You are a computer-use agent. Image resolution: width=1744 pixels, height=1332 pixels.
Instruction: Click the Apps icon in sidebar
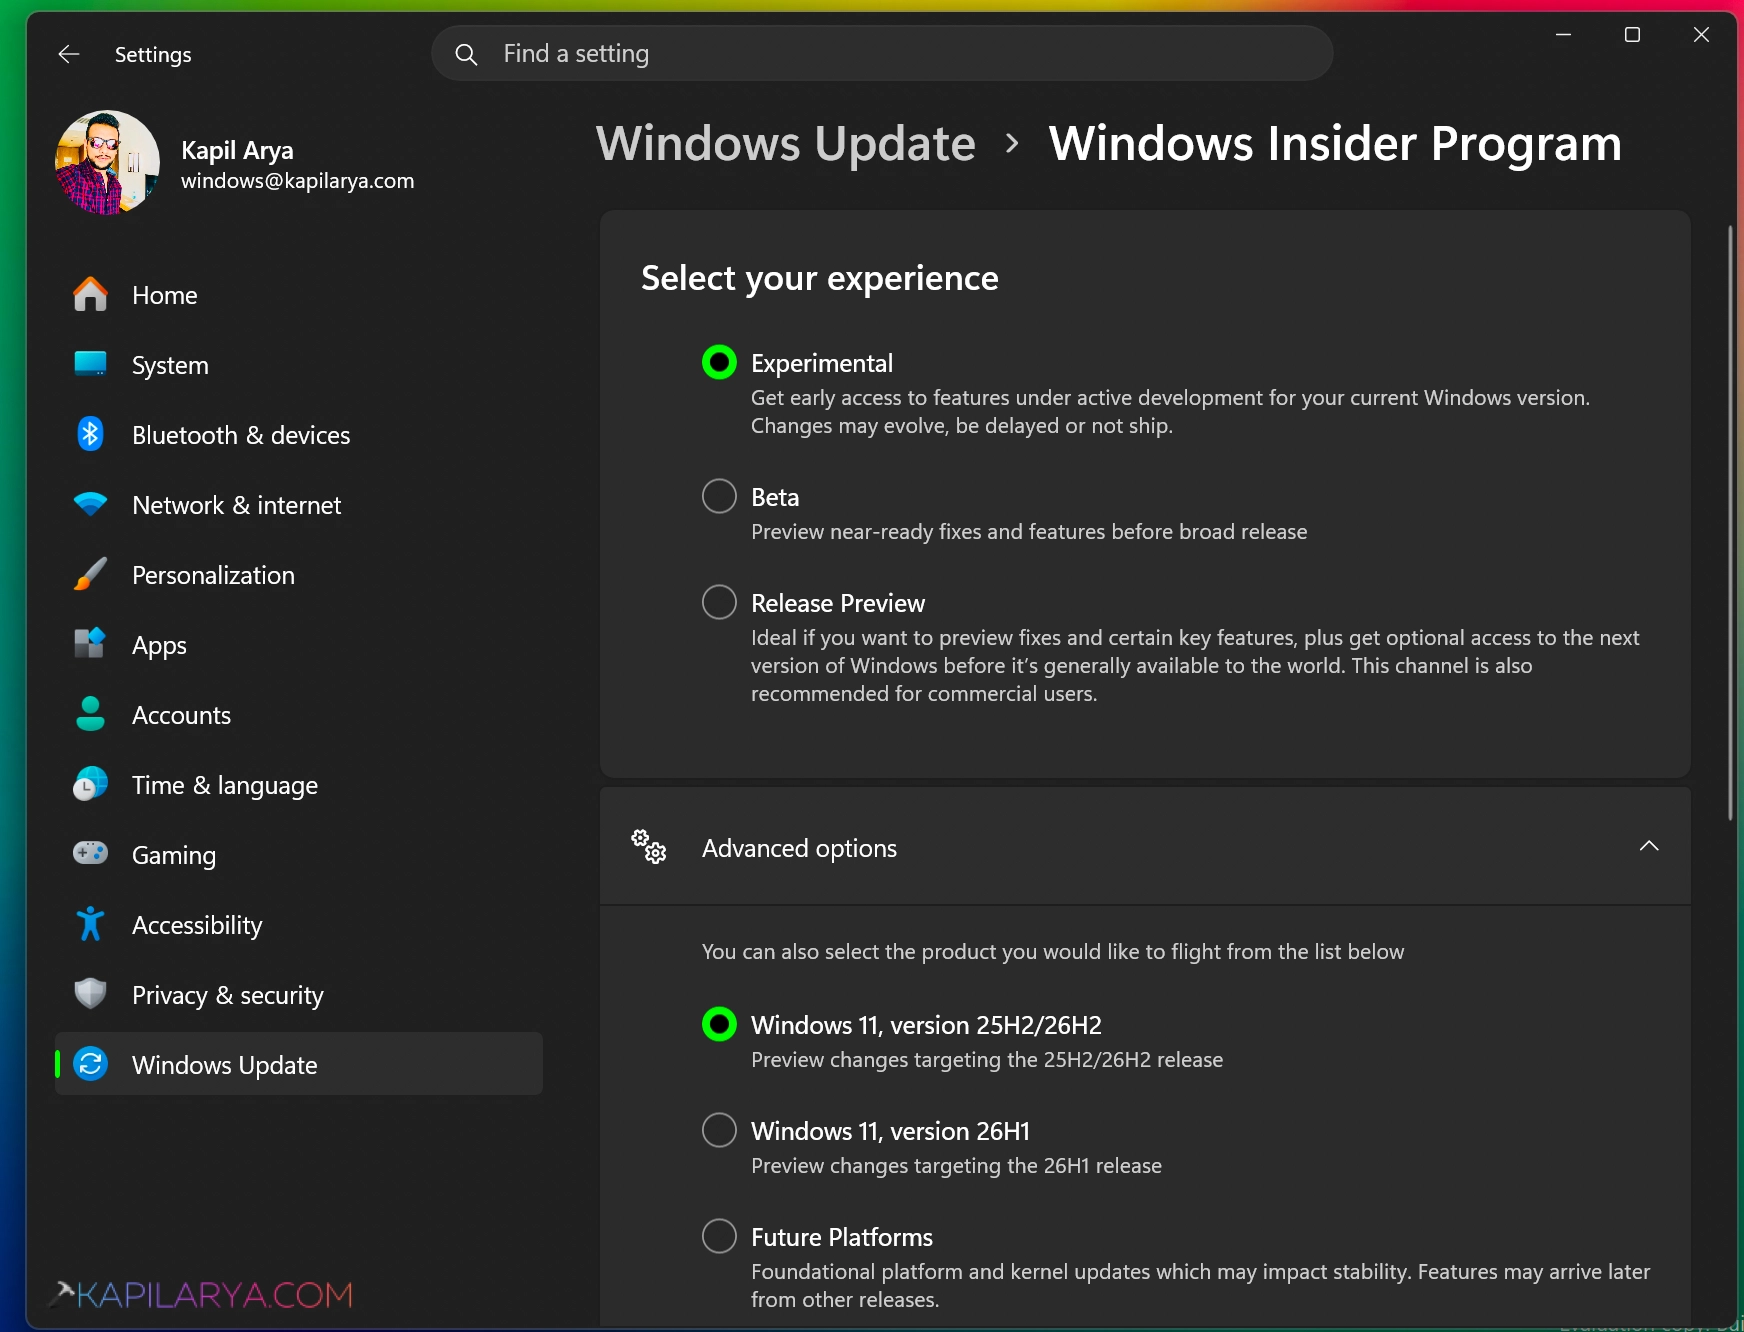91,644
